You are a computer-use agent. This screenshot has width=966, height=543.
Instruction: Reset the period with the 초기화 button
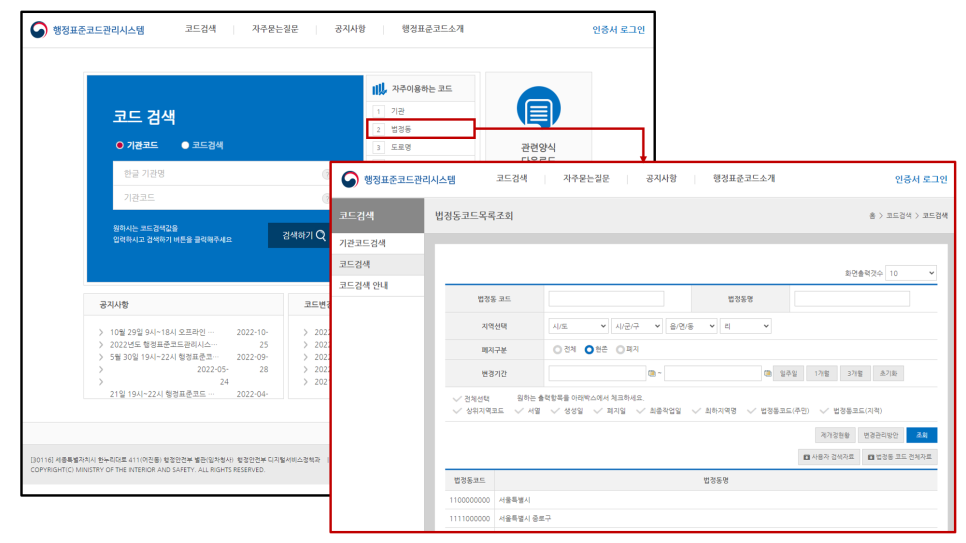click(888, 374)
